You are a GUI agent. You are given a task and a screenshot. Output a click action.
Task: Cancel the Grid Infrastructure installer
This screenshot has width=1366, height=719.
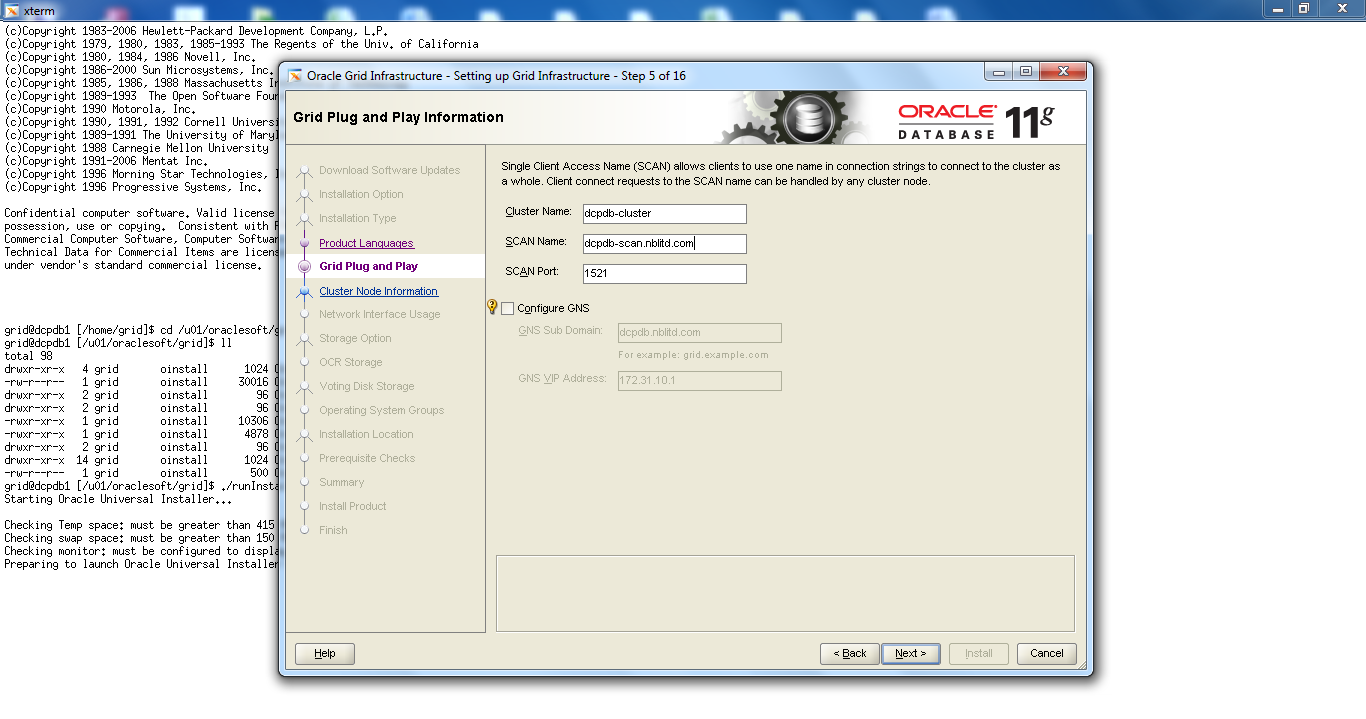1047,653
